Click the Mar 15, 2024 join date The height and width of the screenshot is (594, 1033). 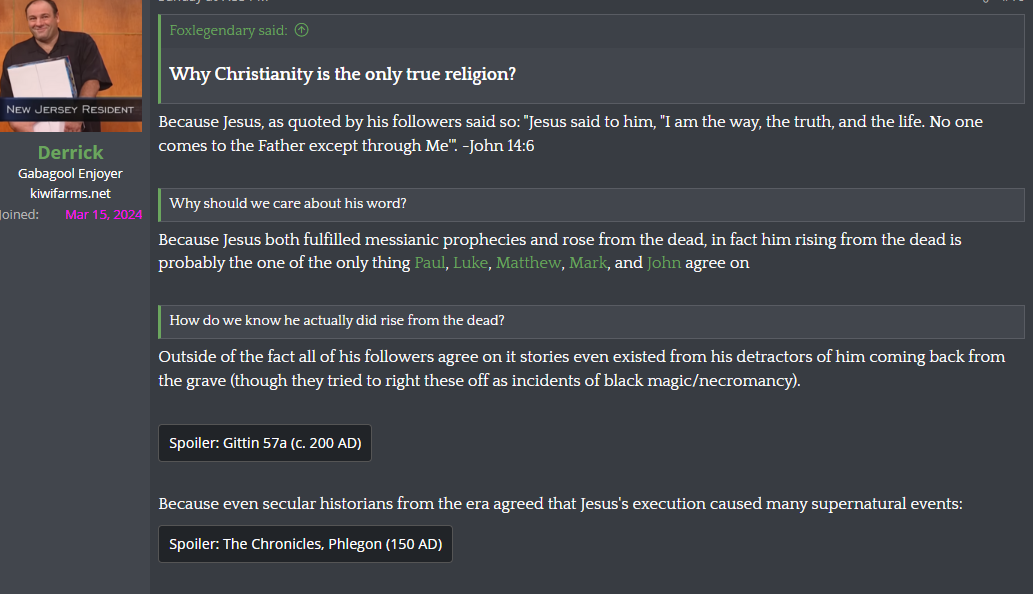coord(103,215)
